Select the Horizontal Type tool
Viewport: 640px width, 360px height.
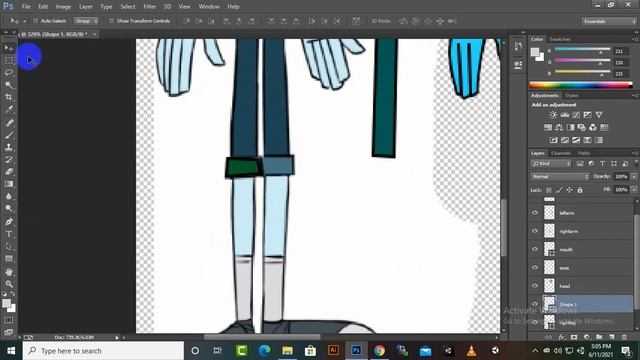[9, 234]
